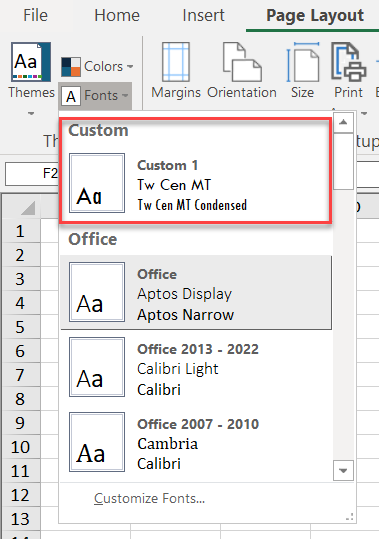Click the font list scroll down arrow

coord(343,470)
